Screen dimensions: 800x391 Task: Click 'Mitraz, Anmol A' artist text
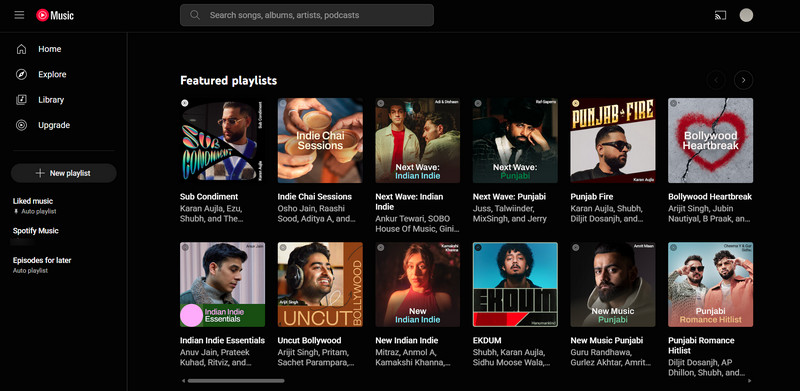413,358
